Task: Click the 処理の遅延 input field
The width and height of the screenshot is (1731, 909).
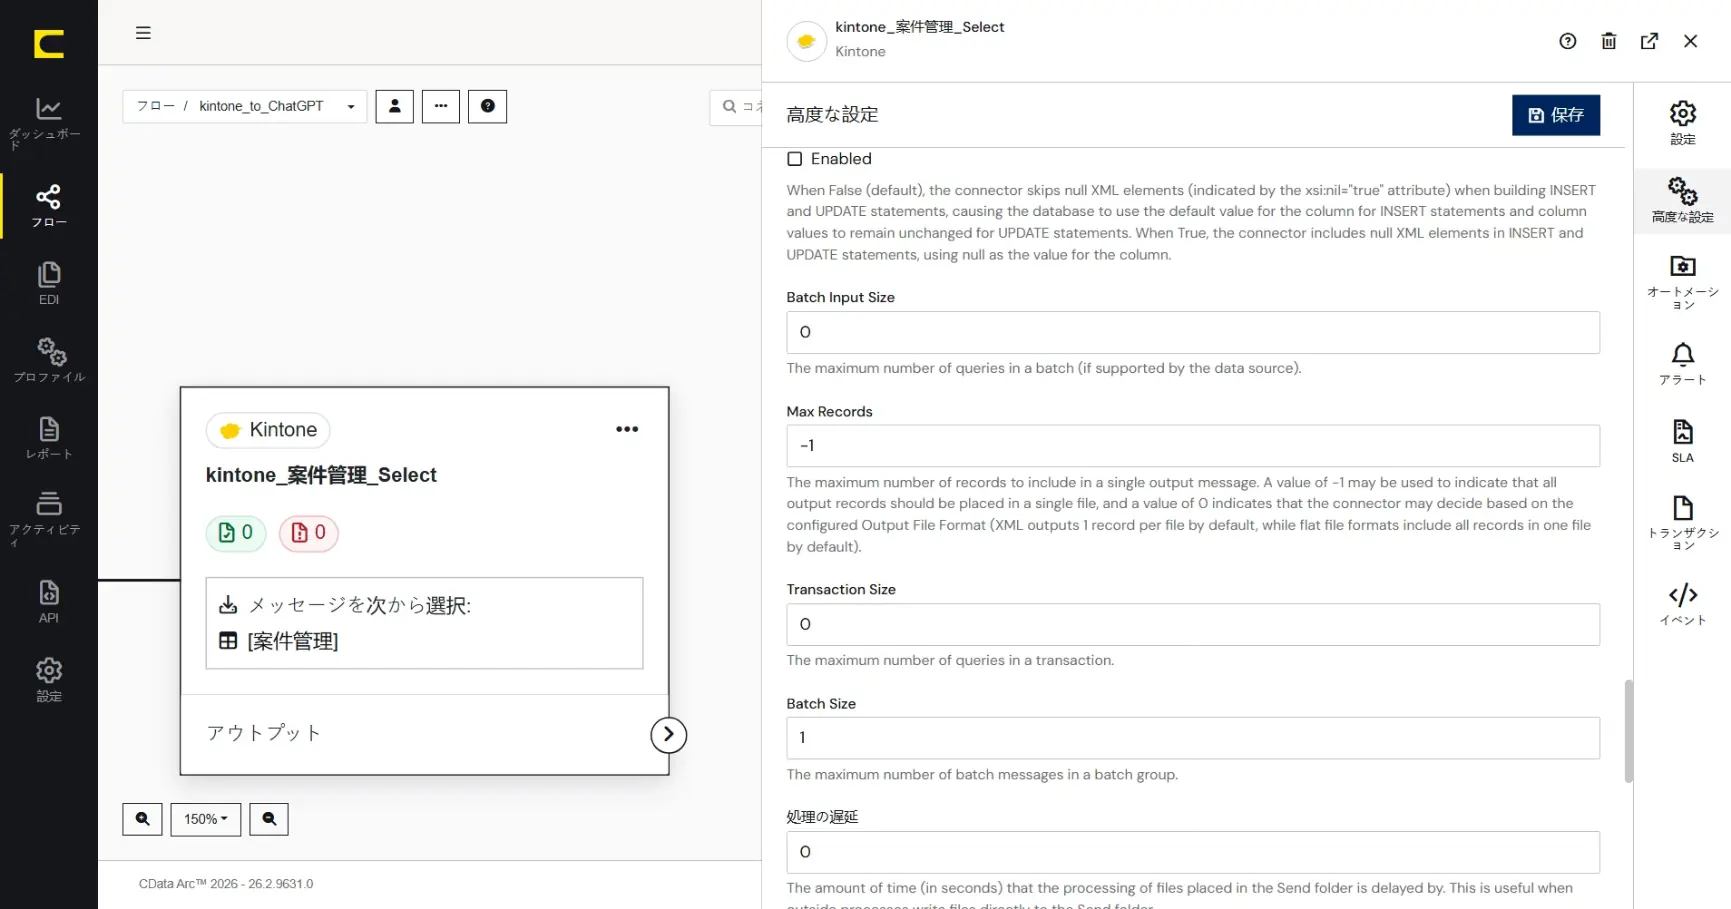Action: point(1193,852)
